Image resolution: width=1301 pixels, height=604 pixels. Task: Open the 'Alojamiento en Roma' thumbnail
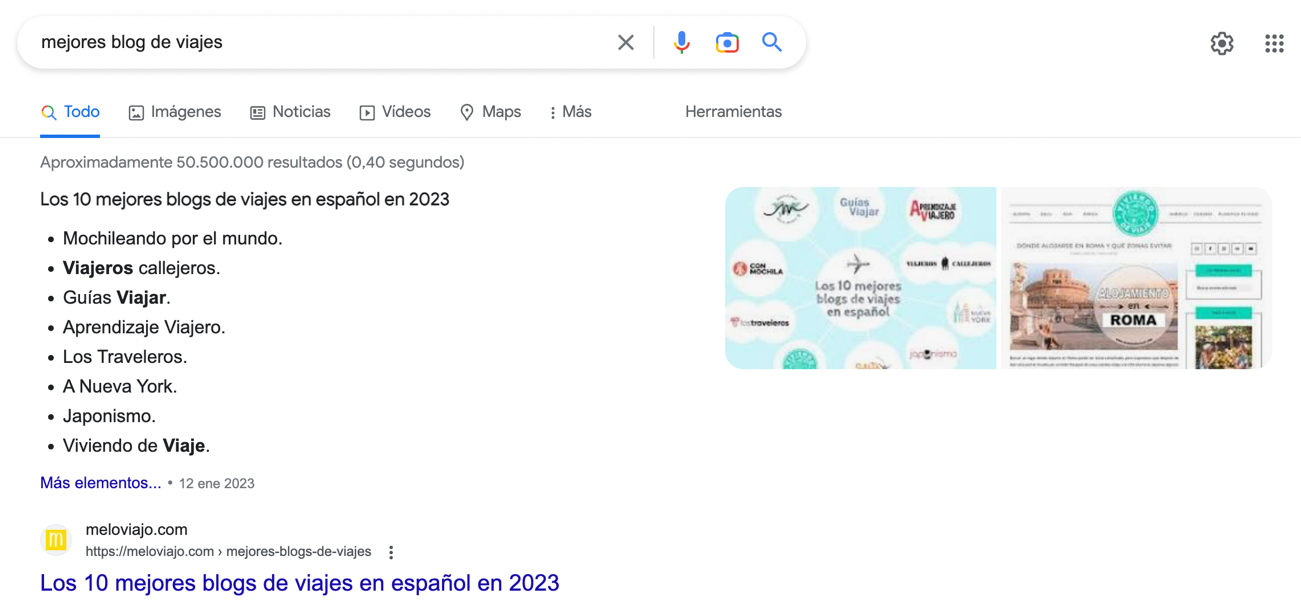point(1136,278)
